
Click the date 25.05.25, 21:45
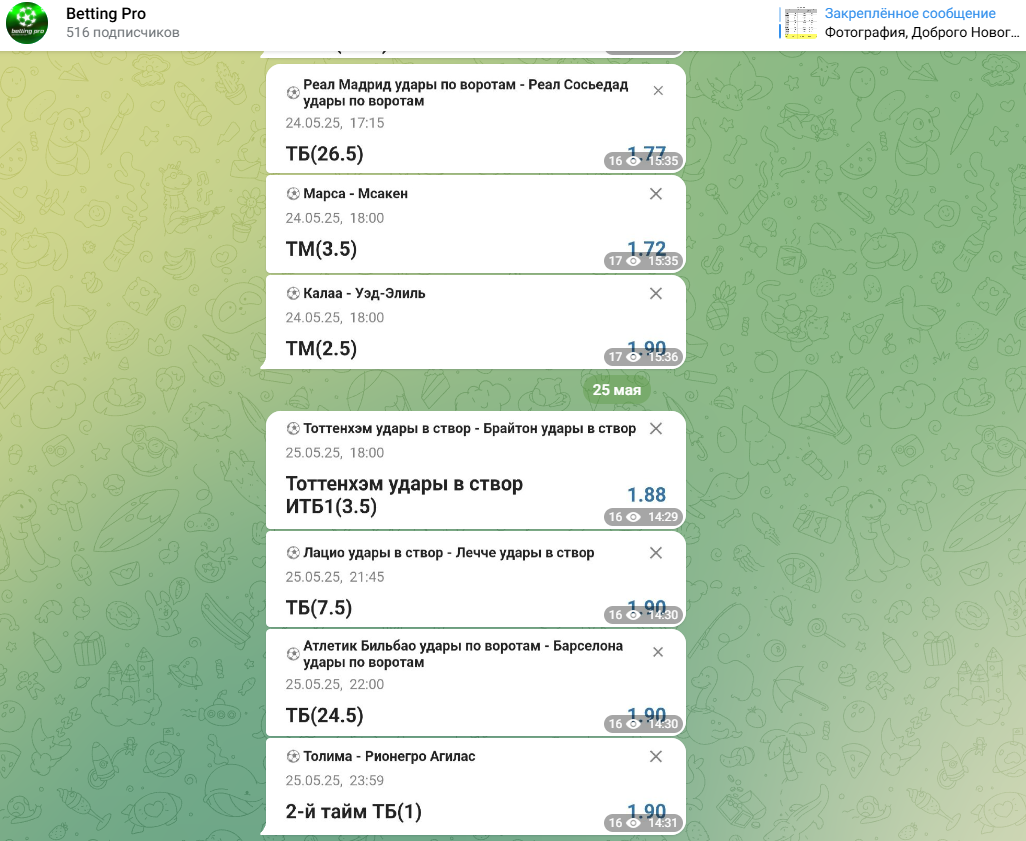tap(335, 577)
